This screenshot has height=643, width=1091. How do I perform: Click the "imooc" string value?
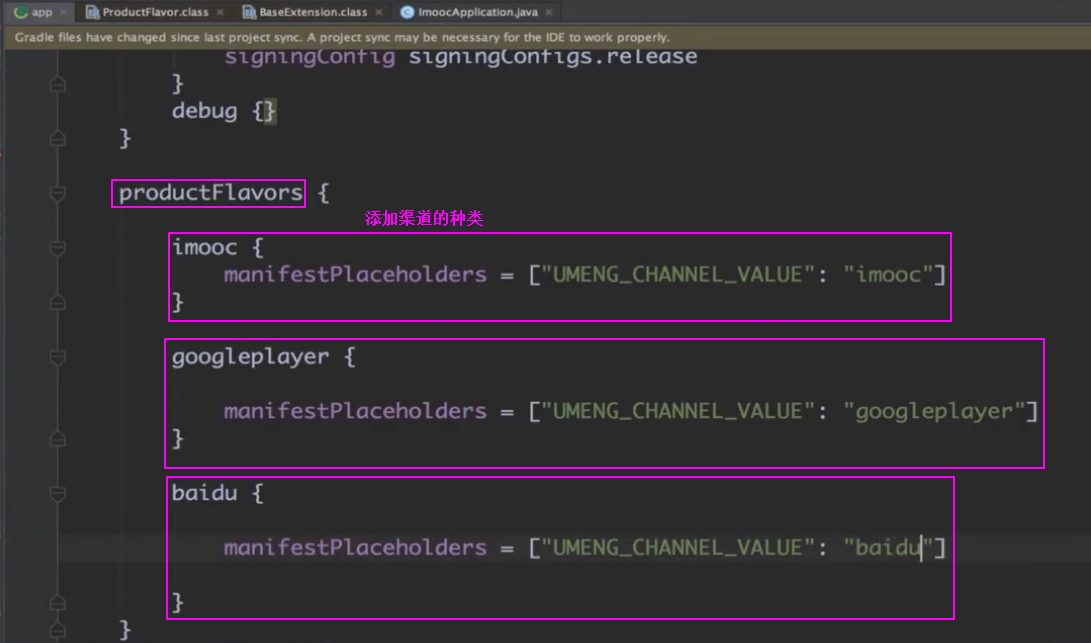tap(888, 274)
